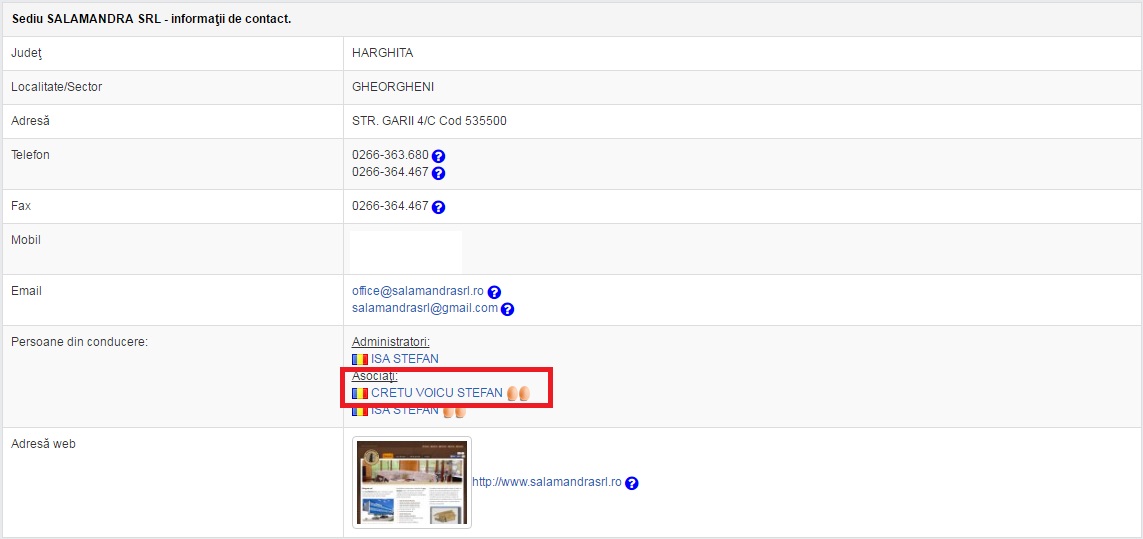This screenshot has height=539, width=1143.
Task: Click the egg icons beside CRETU VOICU STEFAN
Action: click(518, 393)
